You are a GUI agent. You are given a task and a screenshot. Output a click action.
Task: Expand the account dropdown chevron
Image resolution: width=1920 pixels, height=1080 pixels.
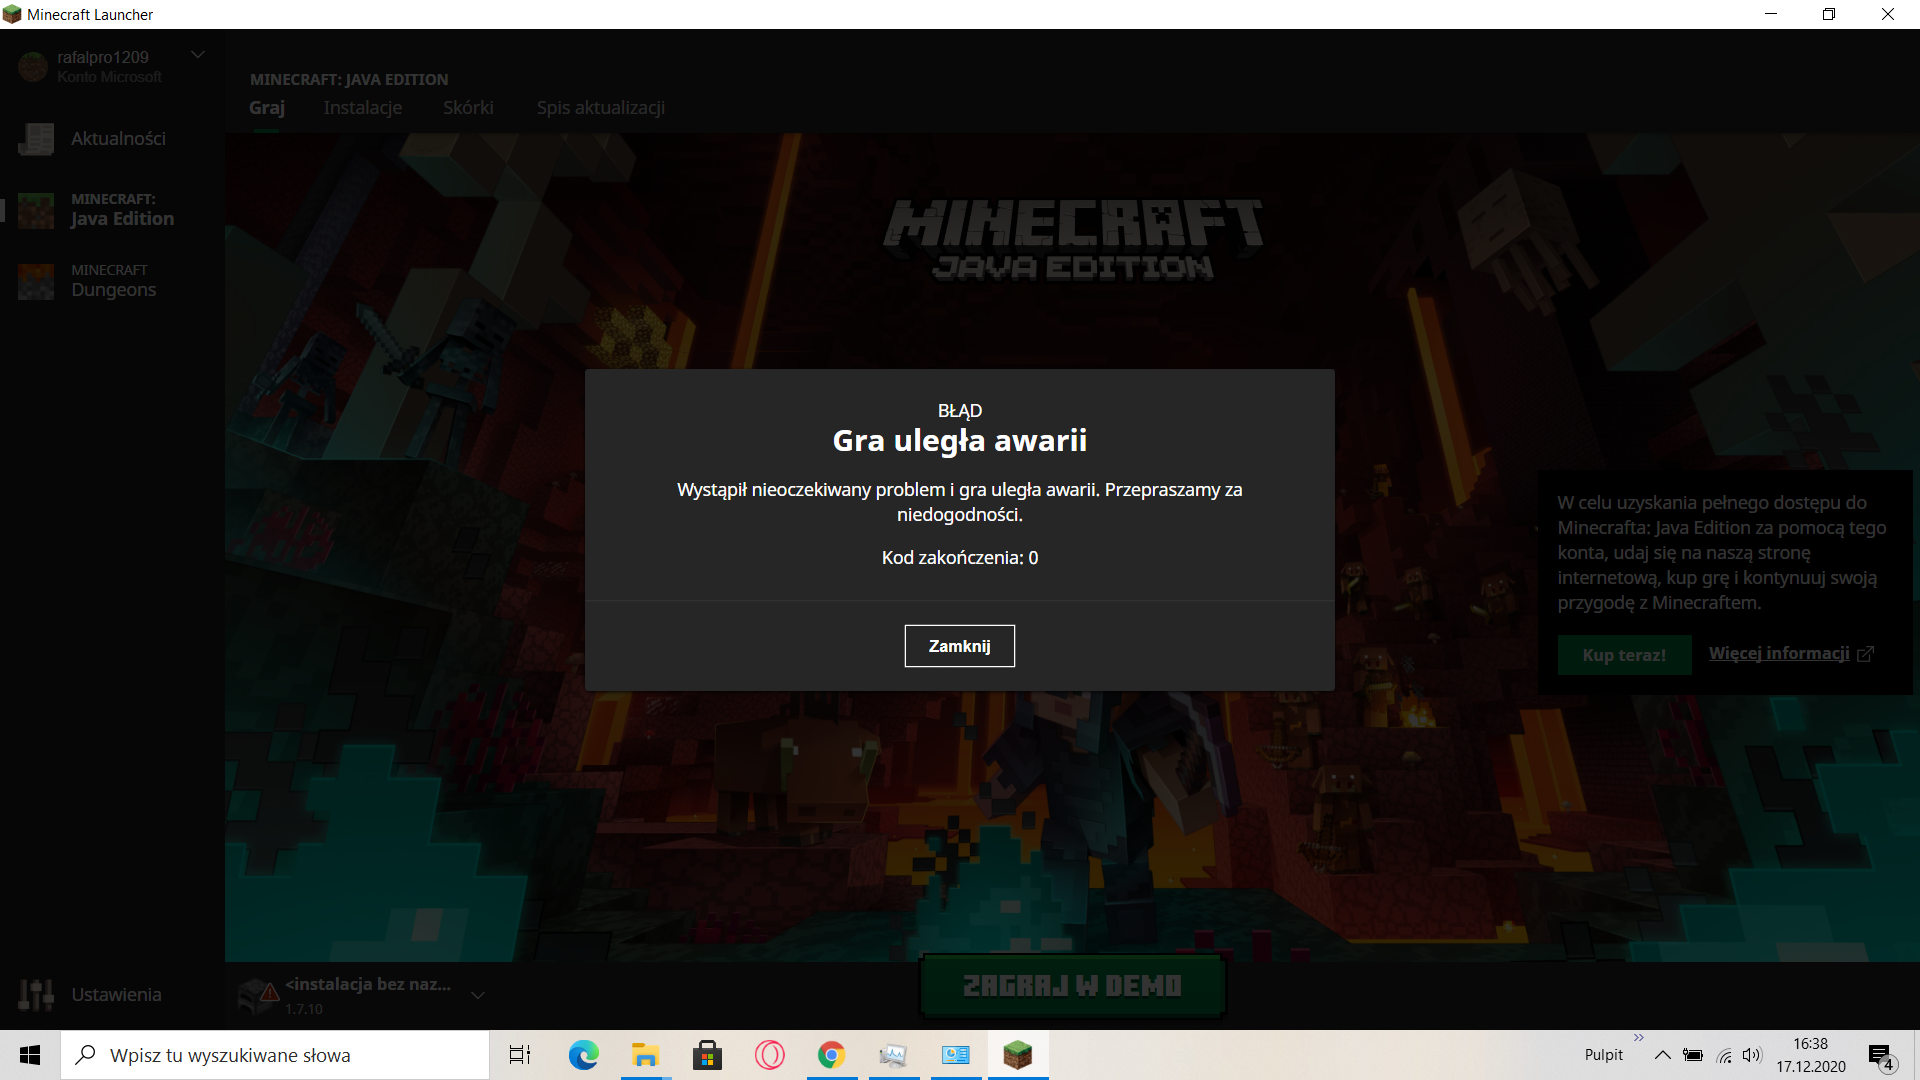[198, 55]
